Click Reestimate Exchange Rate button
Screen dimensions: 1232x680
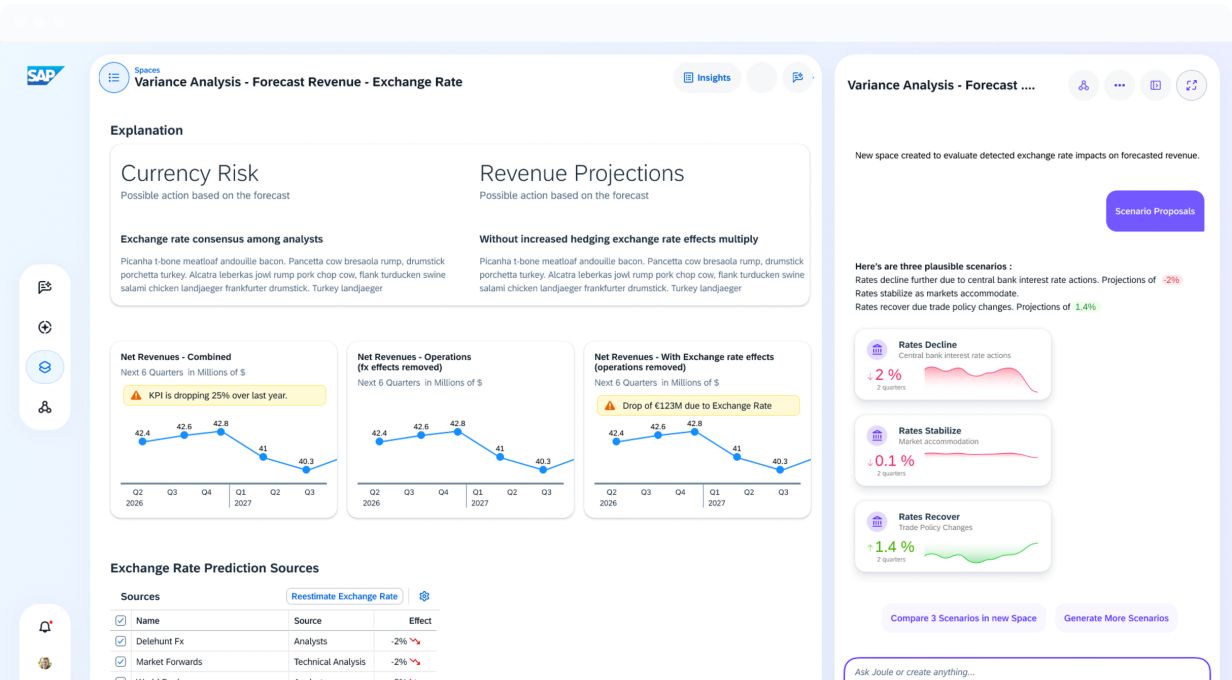[x=345, y=596]
